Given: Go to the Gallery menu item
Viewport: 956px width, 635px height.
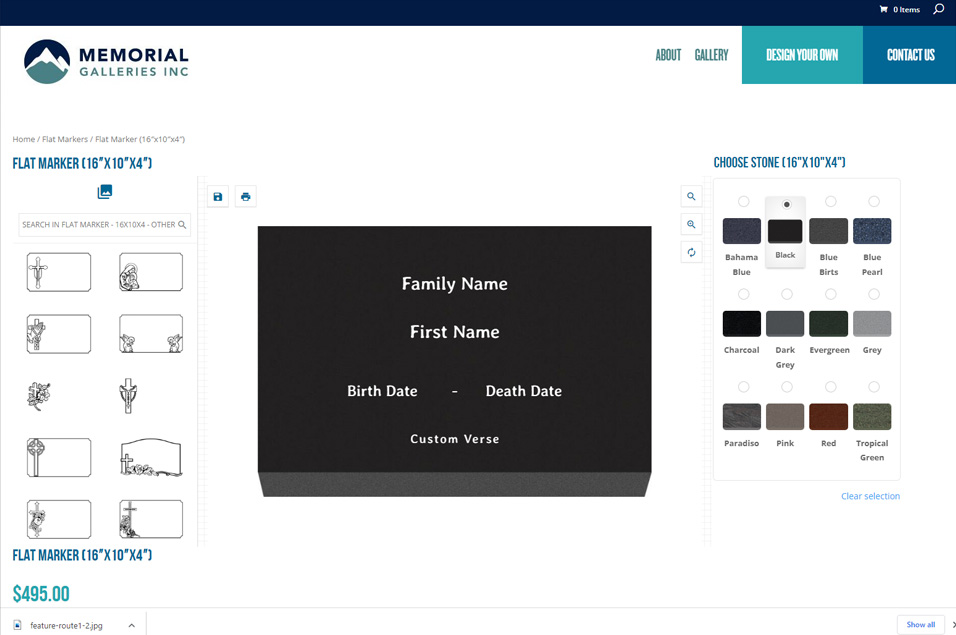Looking at the screenshot, I should (x=711, y=56).
